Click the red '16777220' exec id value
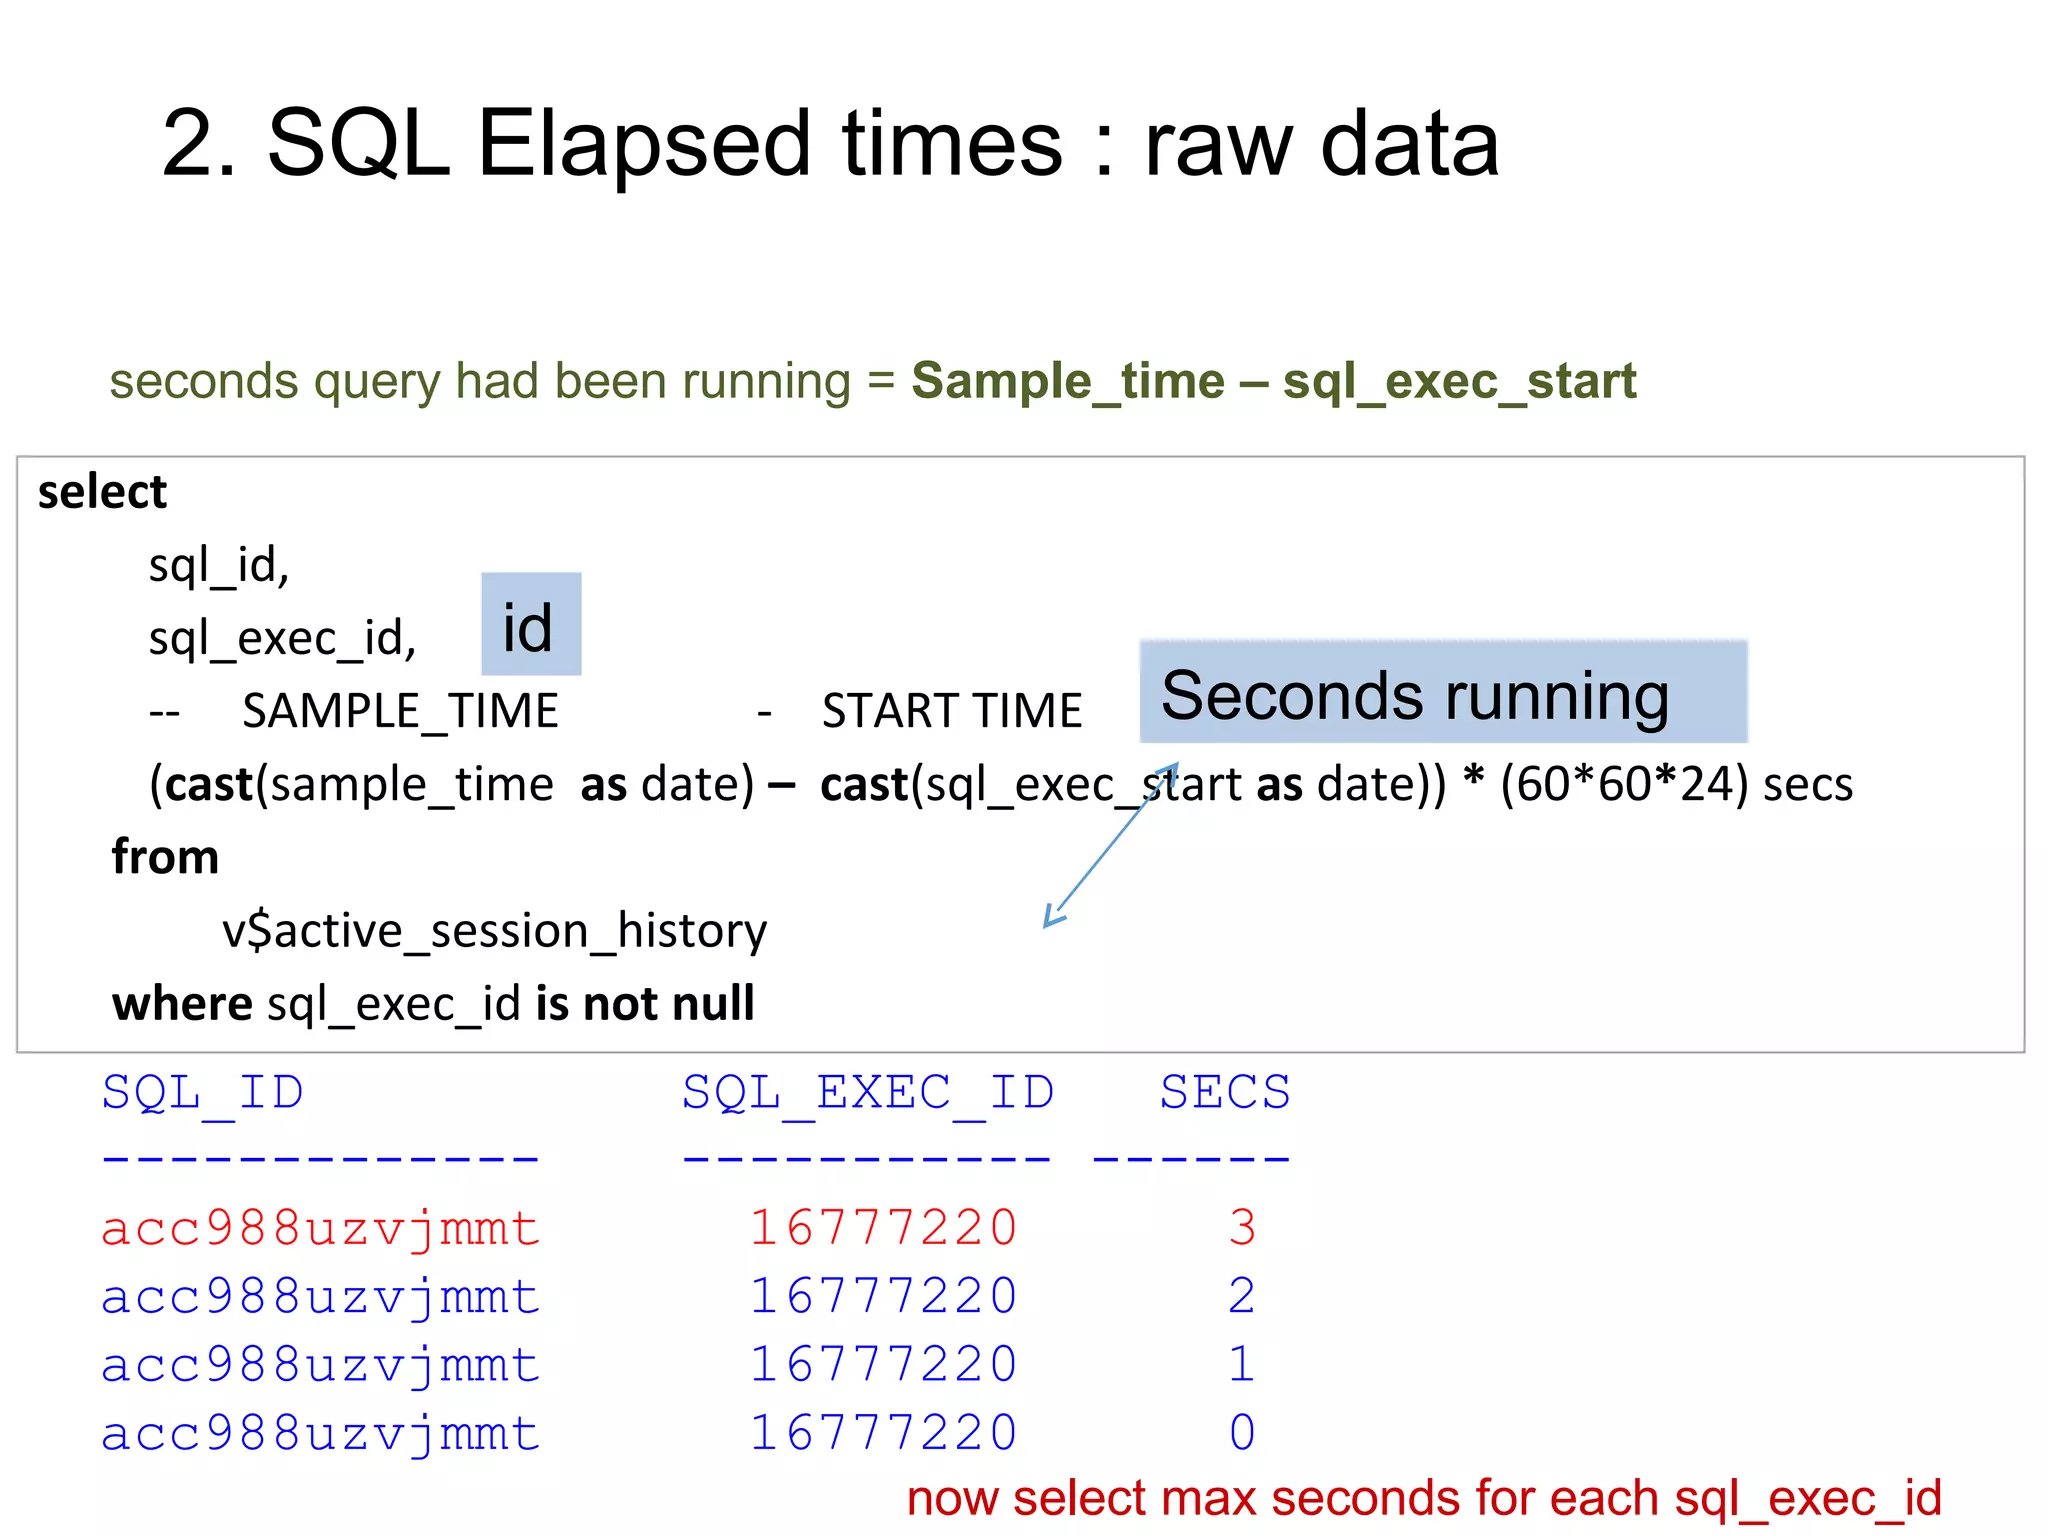Image resolution: width=2048 pixels, height=1536 pixels. click(x=884, y=1228)
